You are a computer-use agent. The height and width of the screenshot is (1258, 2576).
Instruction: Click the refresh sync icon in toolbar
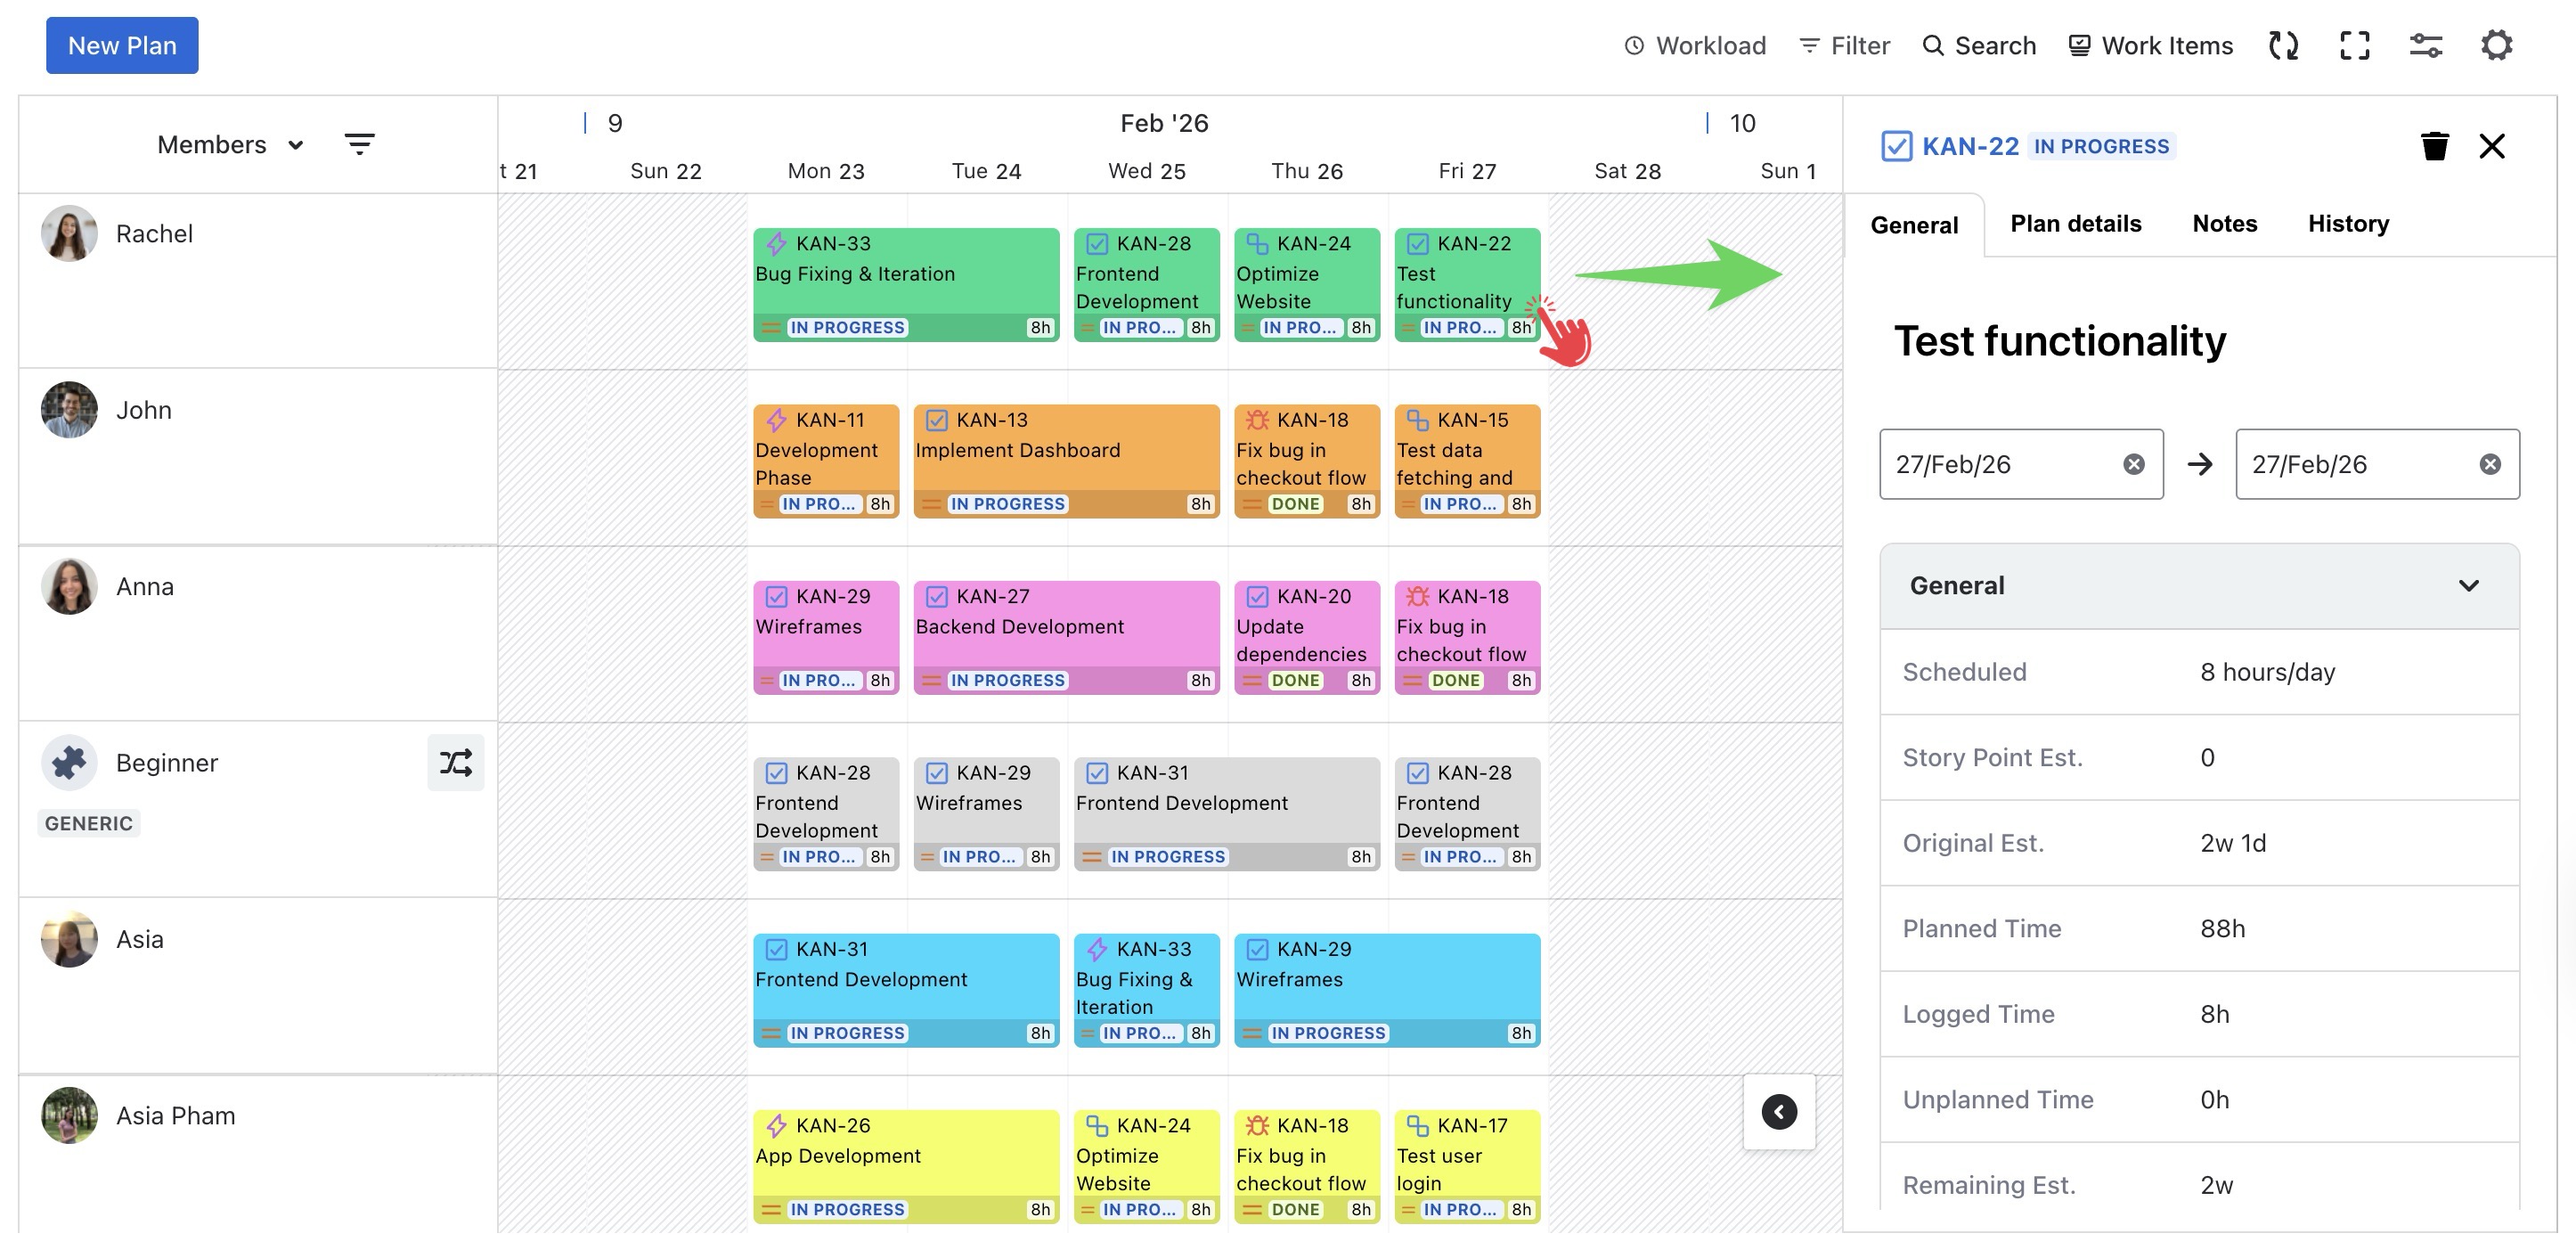pyautogui.click(x=2283, y=45)
